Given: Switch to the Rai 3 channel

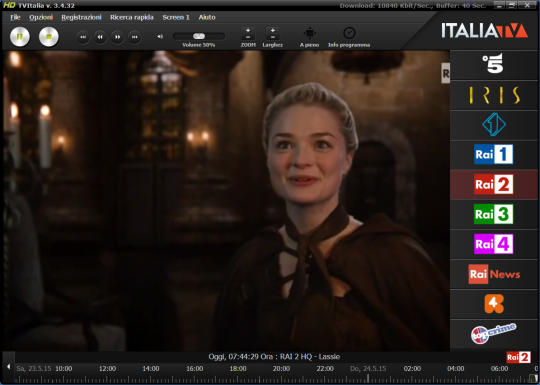Looking at the screenshot, I should 494,214.
